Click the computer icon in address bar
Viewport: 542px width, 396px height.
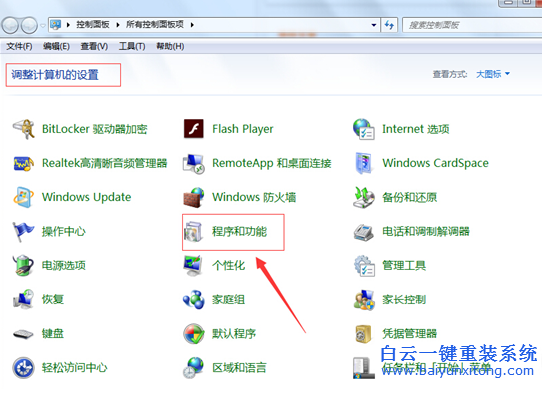pos(56,25)
